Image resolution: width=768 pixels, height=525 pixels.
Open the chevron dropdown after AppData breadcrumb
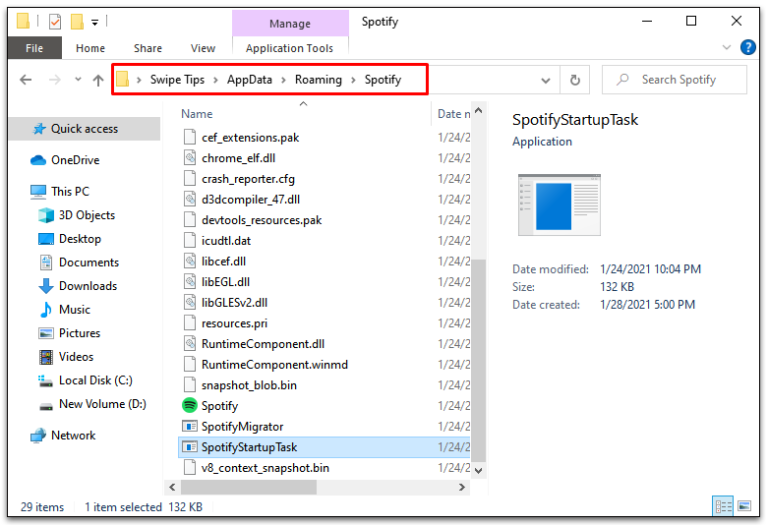(x=284, y=80)
